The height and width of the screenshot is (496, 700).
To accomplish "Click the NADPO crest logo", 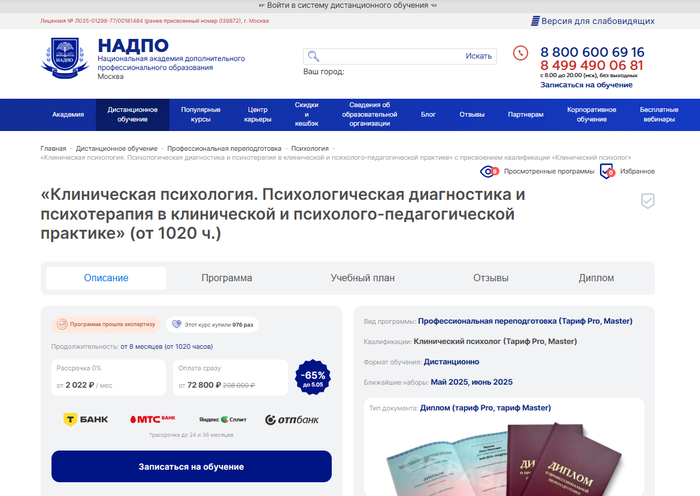I will (x=65, y=58).
